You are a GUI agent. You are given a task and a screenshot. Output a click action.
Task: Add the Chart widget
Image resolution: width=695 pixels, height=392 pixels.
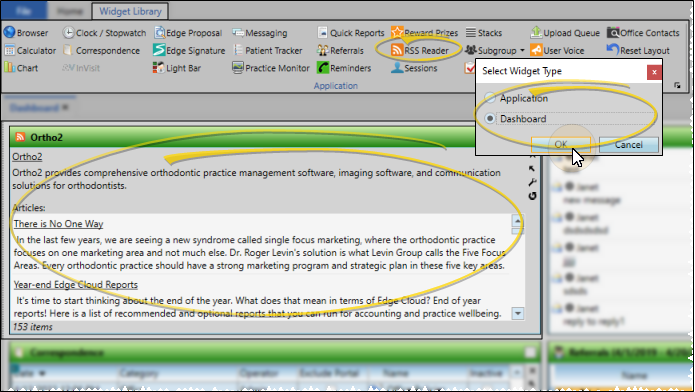coord(21,68)
